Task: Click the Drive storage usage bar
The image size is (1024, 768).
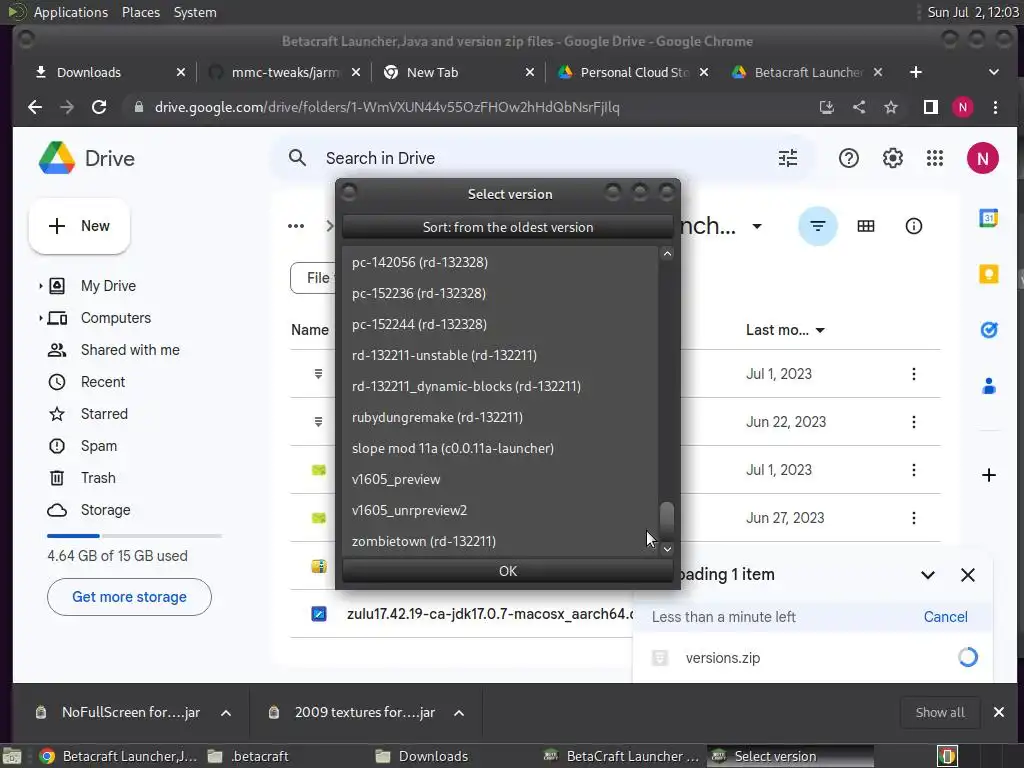Action: (x=135, y=536)
